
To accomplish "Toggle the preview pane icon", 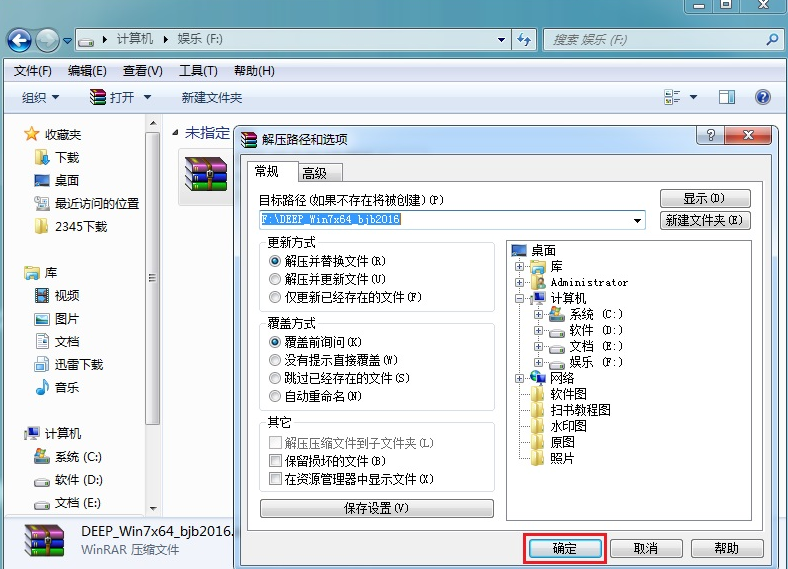I will 727,97.
